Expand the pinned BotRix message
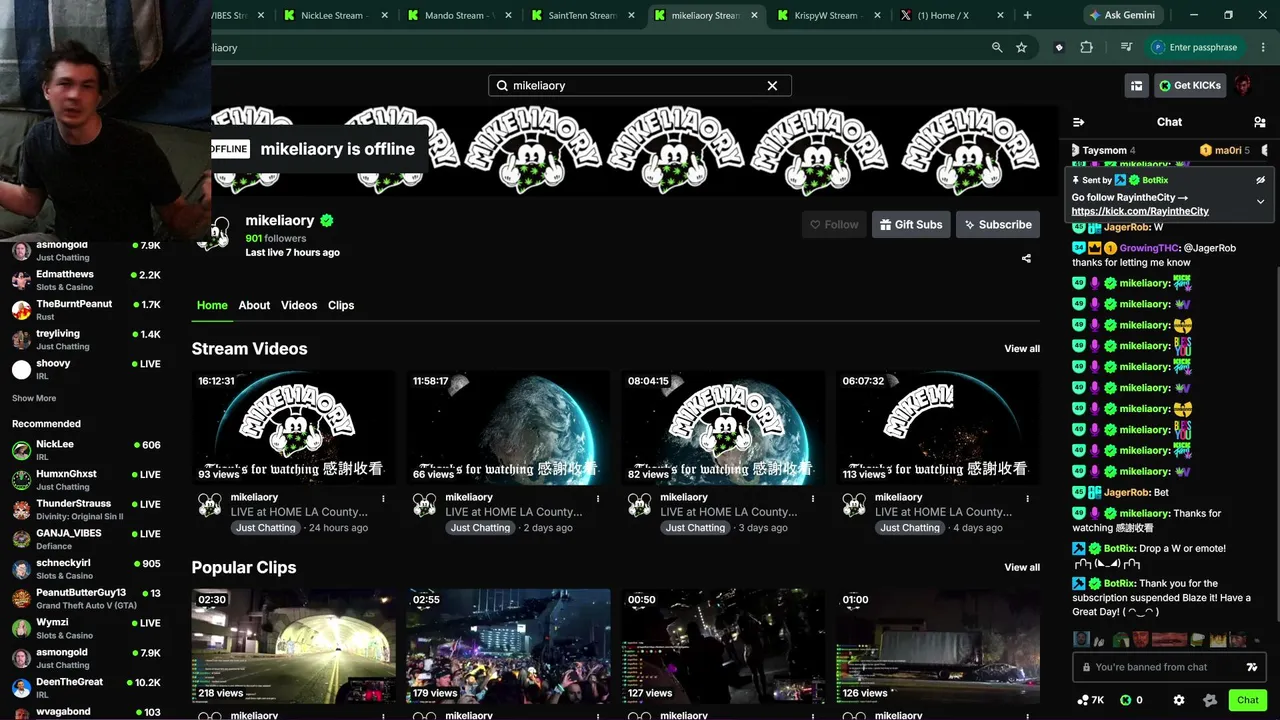1280x720 pixels. pos(1260,202)
